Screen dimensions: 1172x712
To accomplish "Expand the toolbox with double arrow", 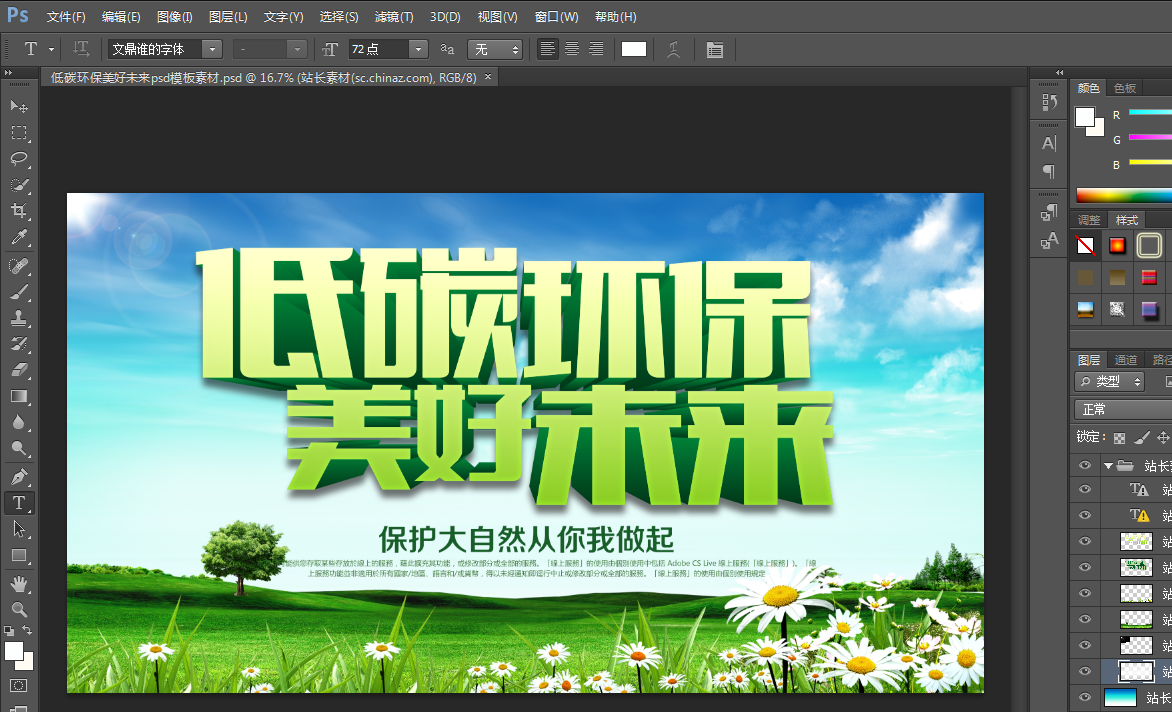I will 8,72.
